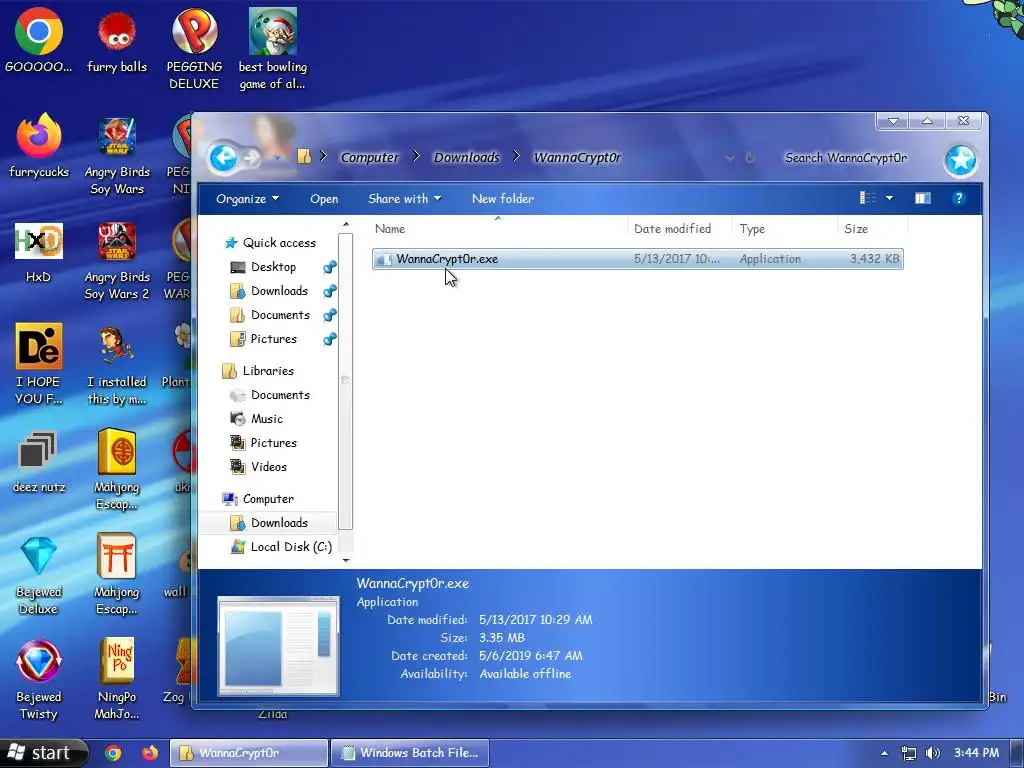Select Computer in the navigation pane

point(258,499)
